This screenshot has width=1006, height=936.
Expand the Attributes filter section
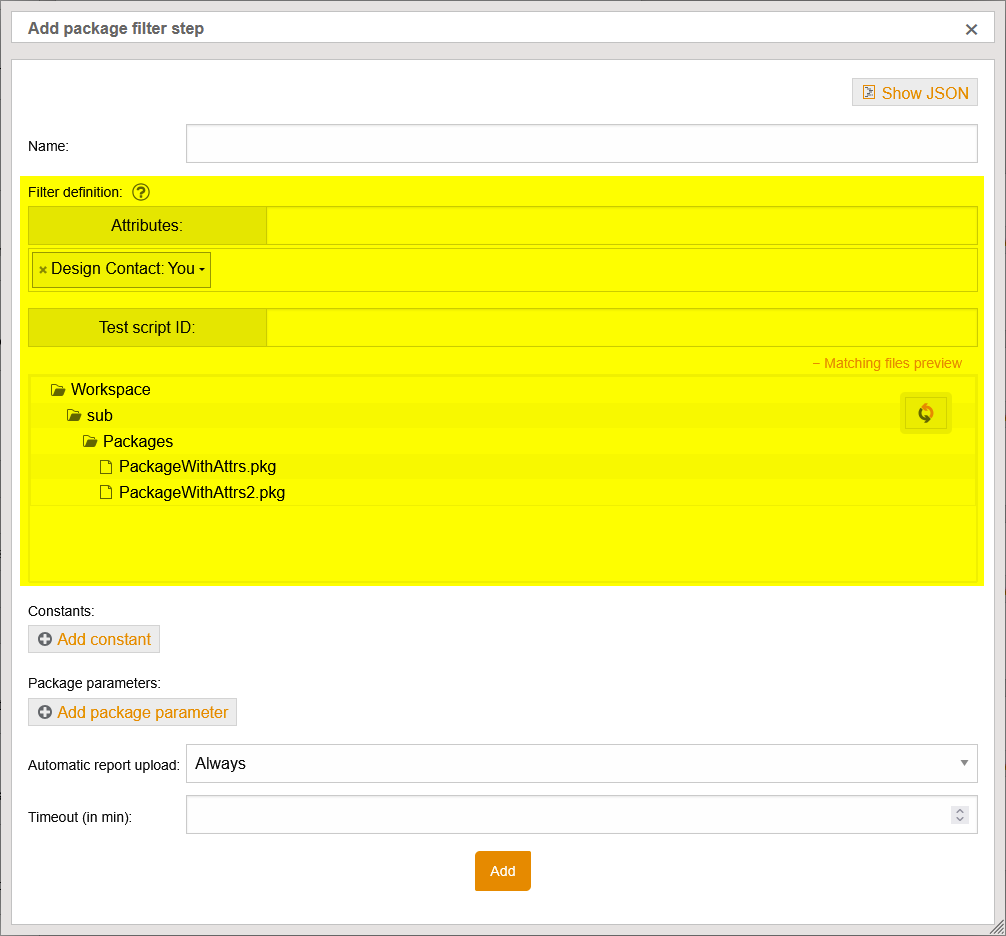[x=147, y=225]
